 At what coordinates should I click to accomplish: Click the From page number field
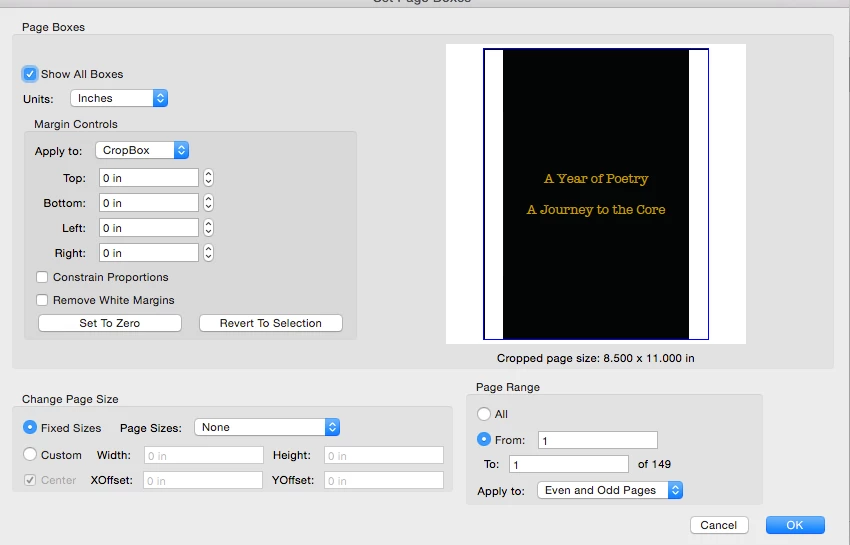(598, 440)
